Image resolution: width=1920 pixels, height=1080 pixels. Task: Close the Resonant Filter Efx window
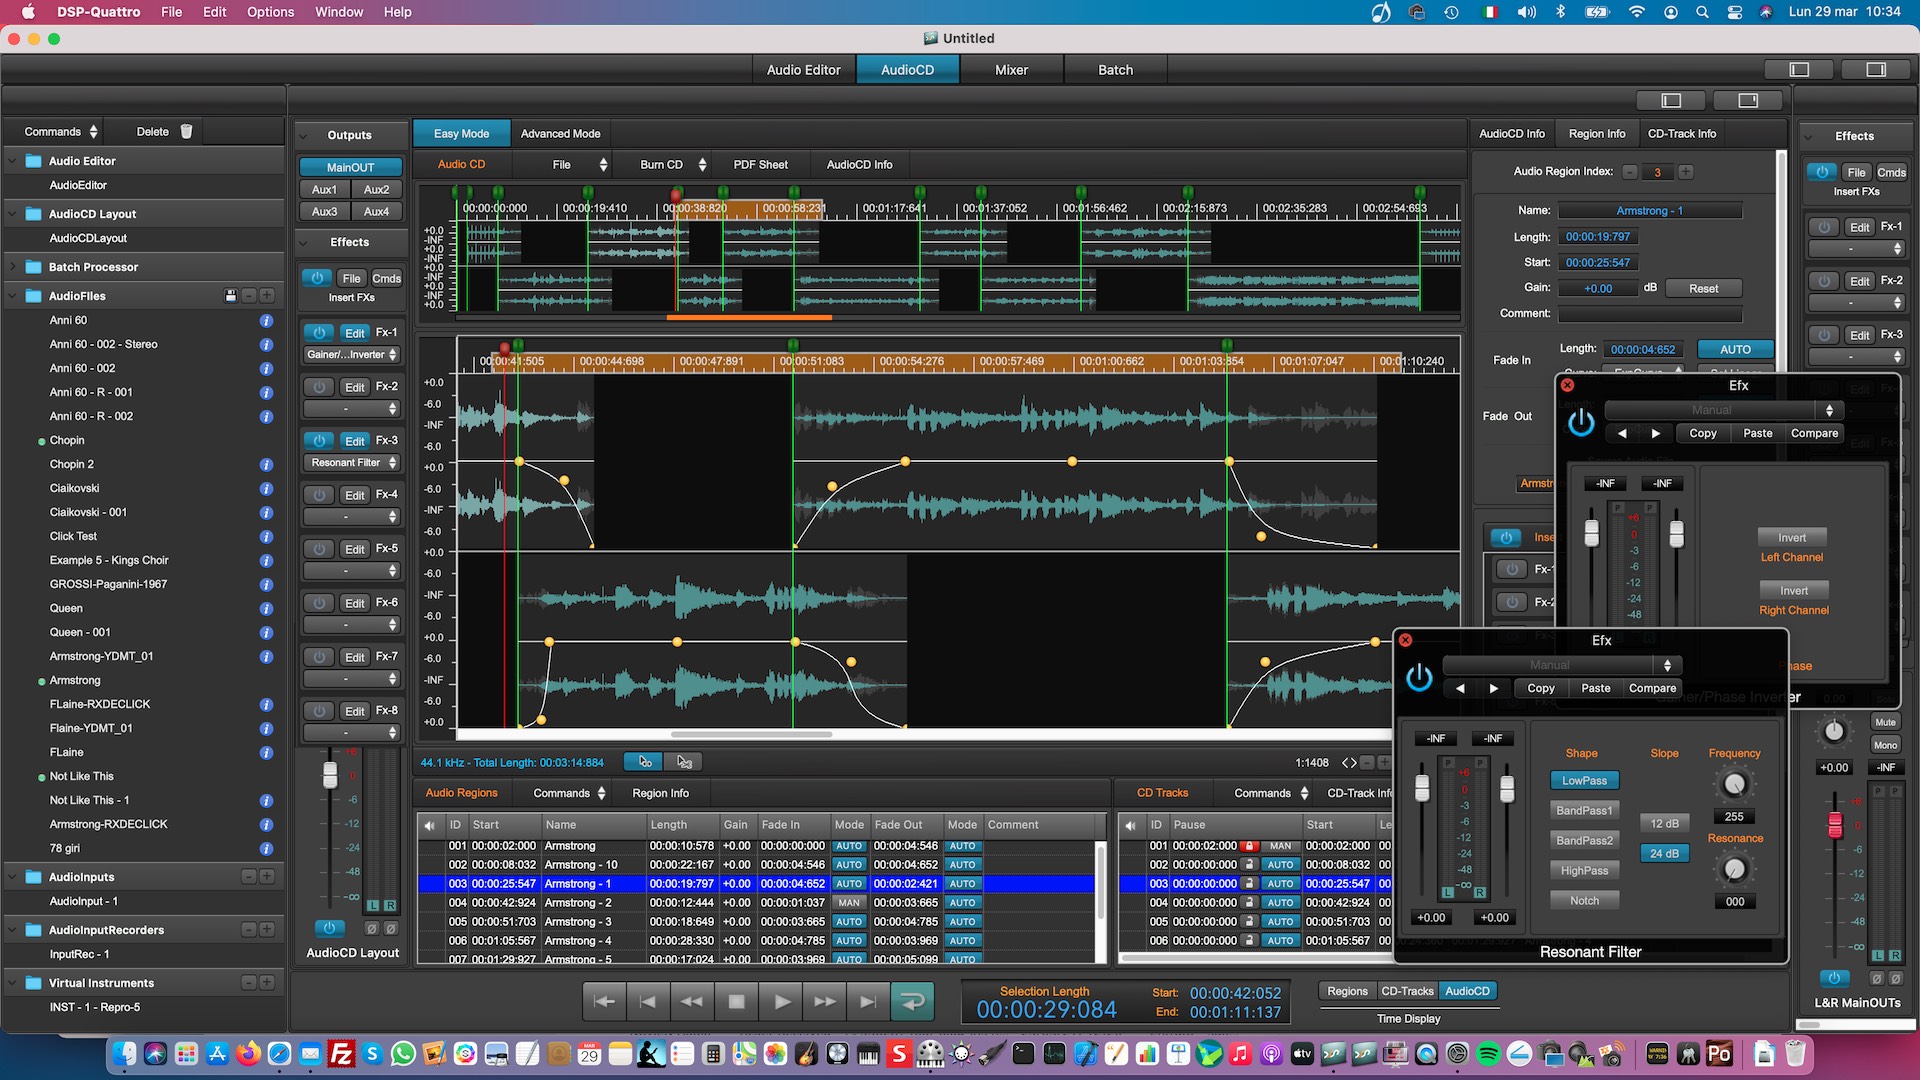pos(1405,640)
